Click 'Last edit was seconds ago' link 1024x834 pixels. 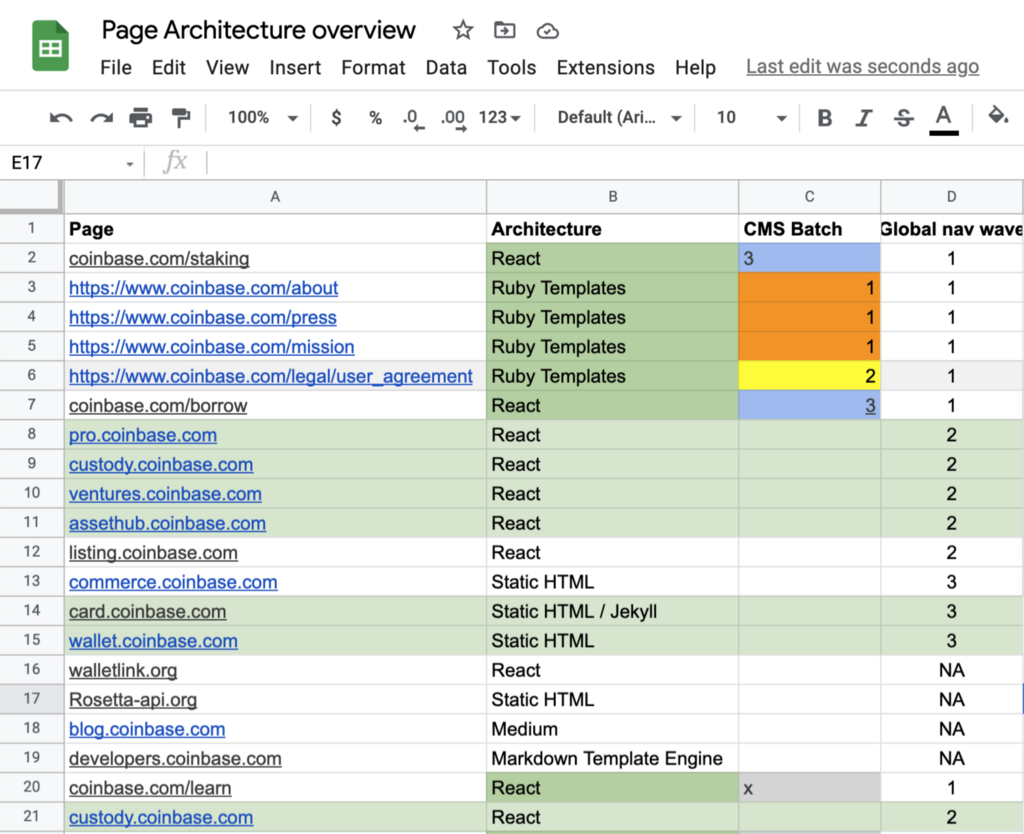coord(862,67)
